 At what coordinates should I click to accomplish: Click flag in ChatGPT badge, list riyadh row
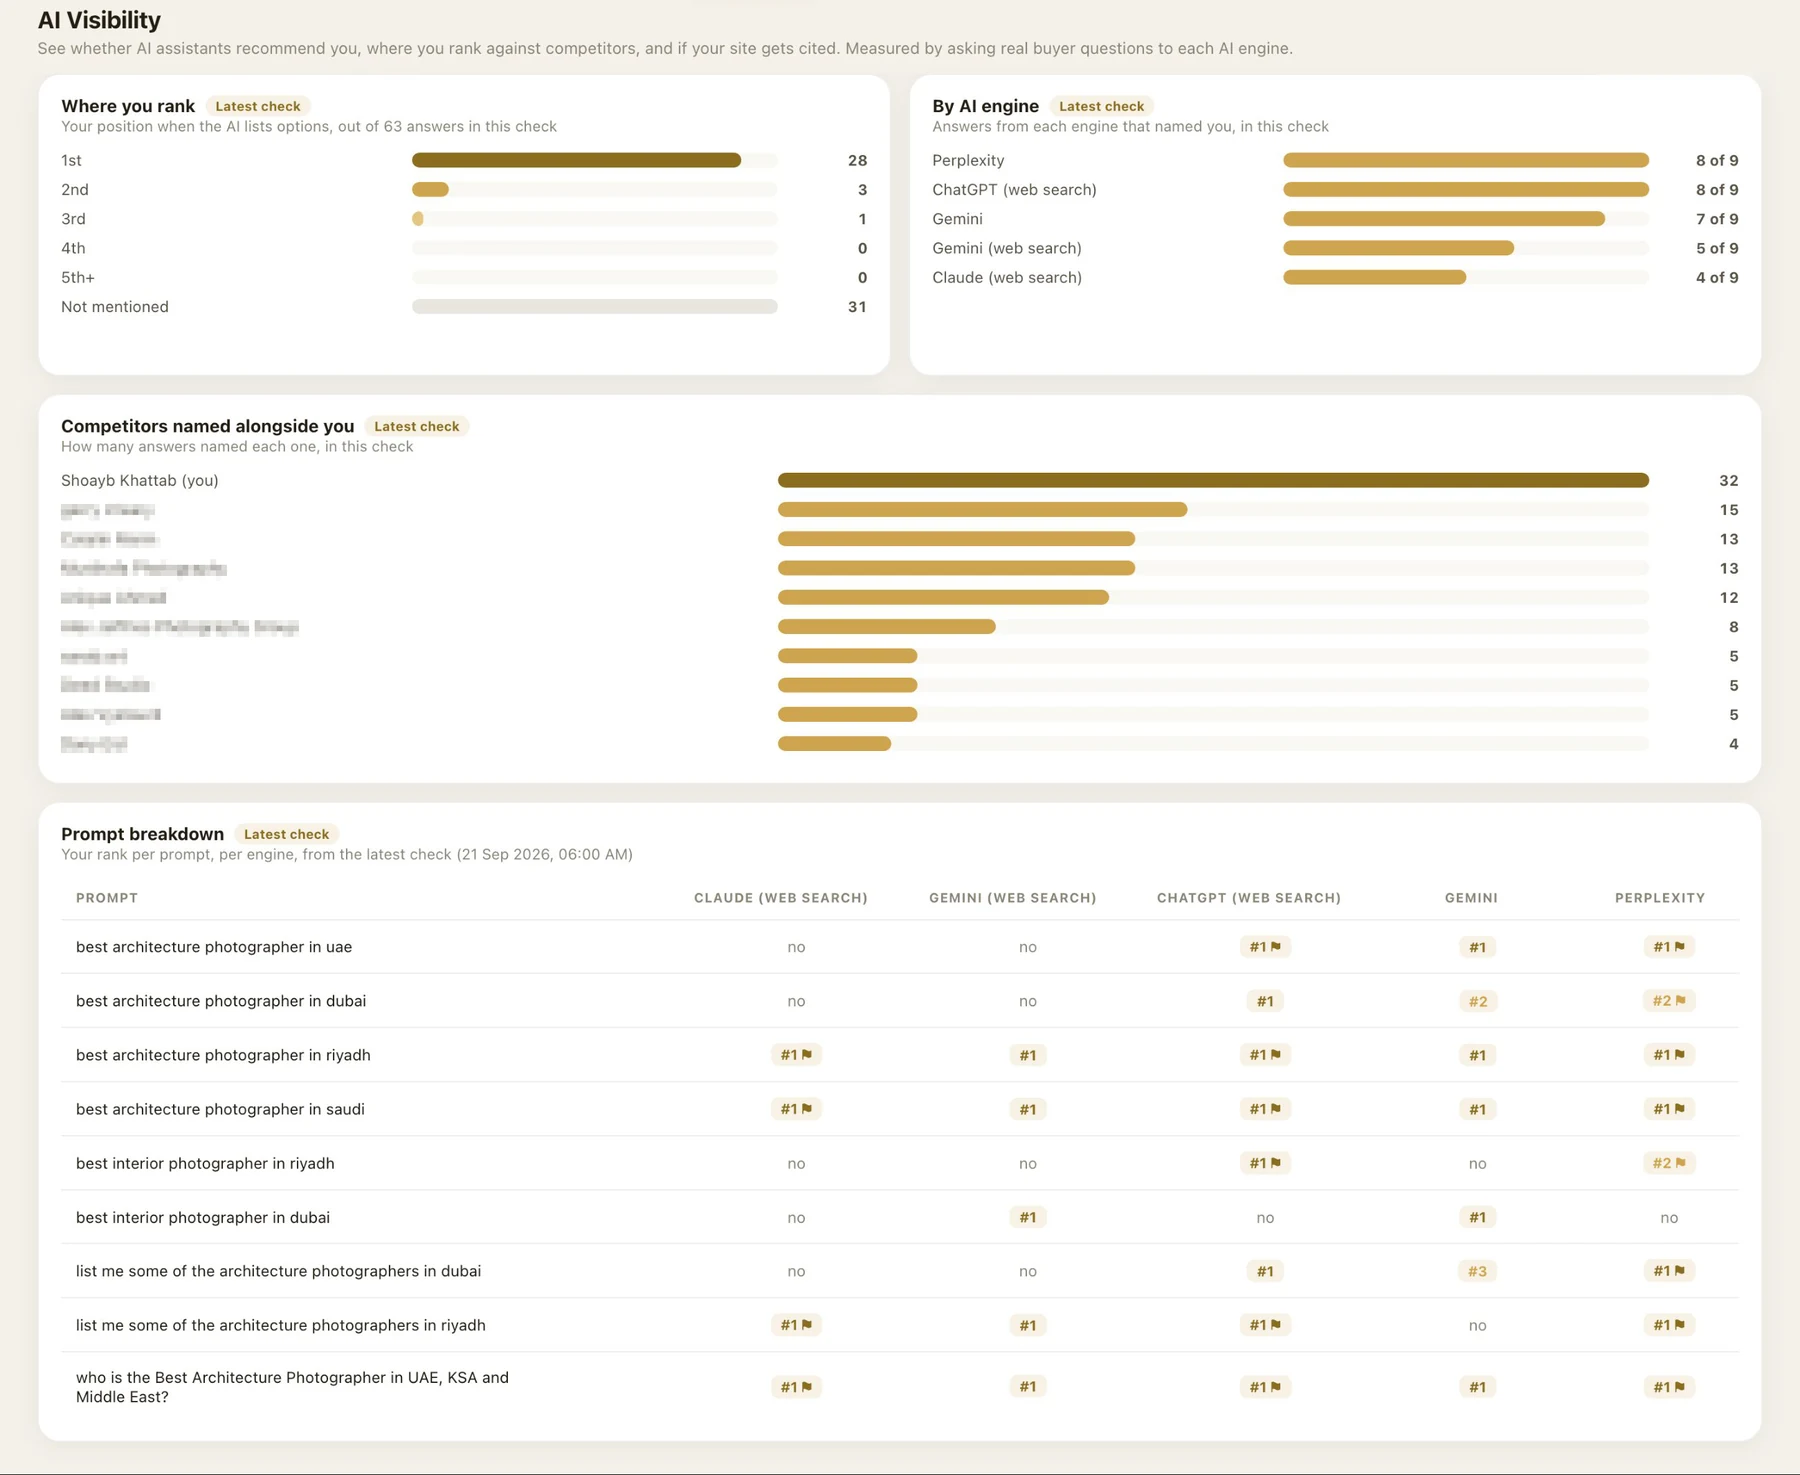1276,1324
